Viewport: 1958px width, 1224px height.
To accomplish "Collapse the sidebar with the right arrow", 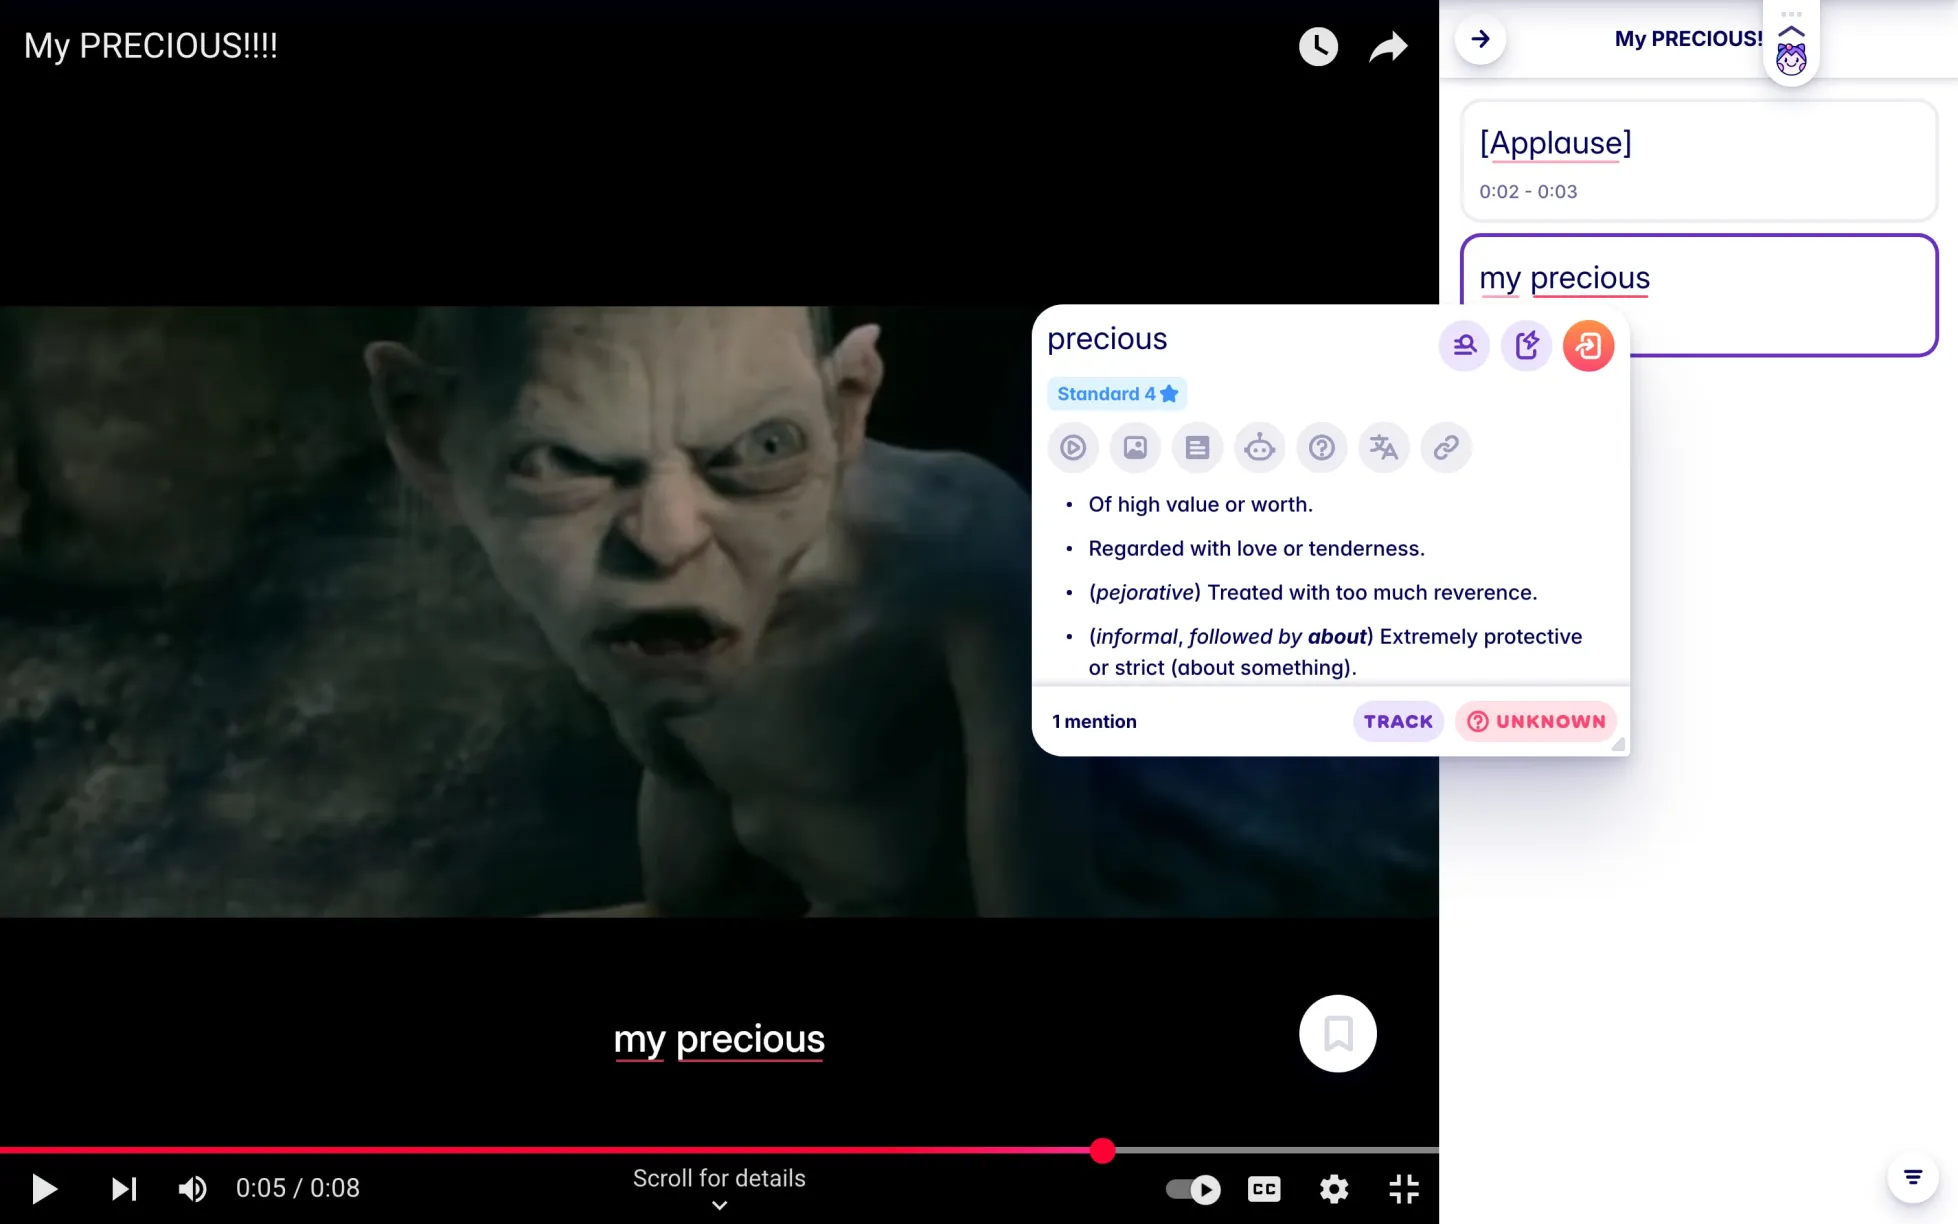I will tap(1480, 39).
